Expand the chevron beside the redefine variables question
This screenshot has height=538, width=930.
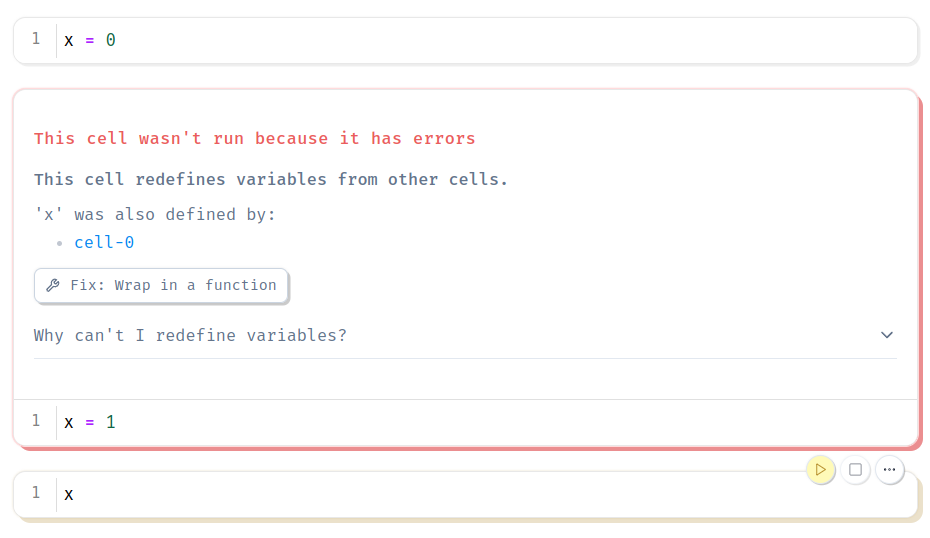click(x=886, y=335)
